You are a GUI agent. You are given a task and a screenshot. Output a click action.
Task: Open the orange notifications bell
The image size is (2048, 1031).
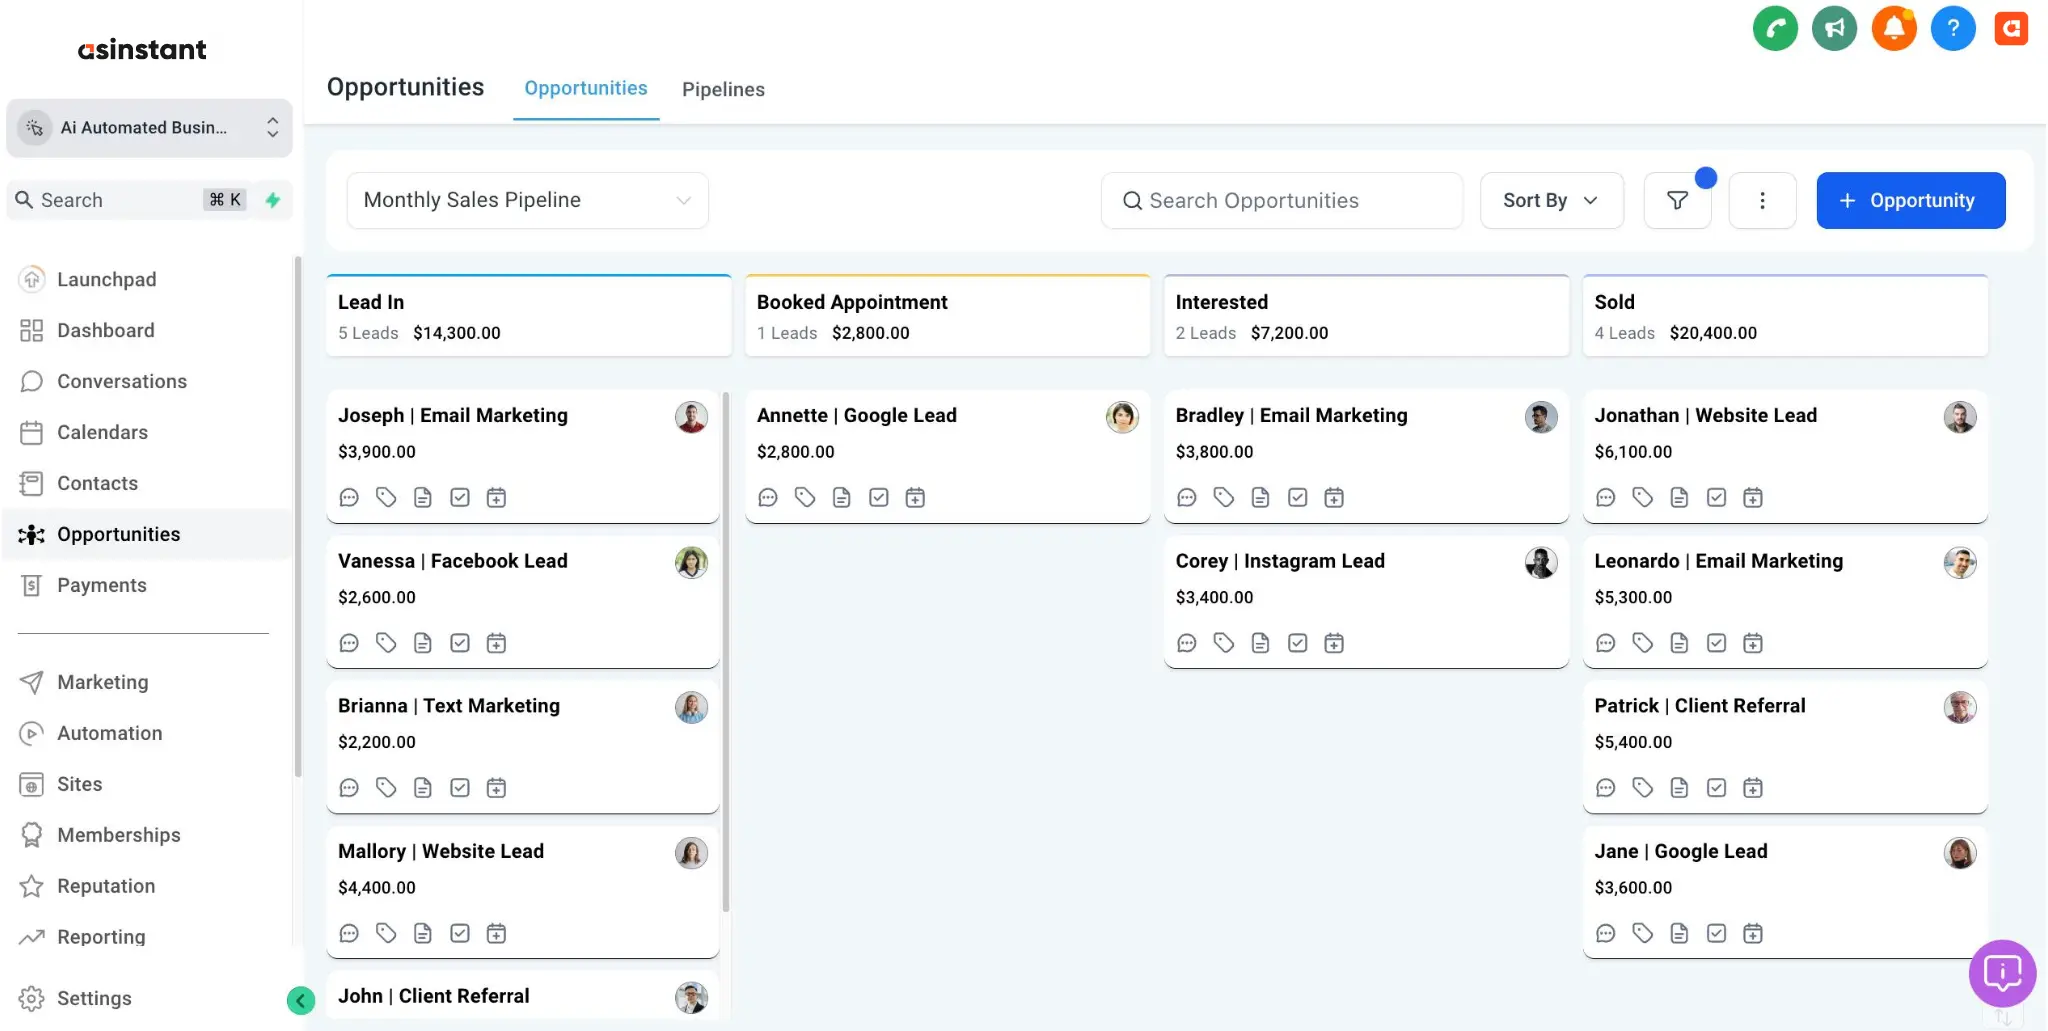coord(1894,28)
